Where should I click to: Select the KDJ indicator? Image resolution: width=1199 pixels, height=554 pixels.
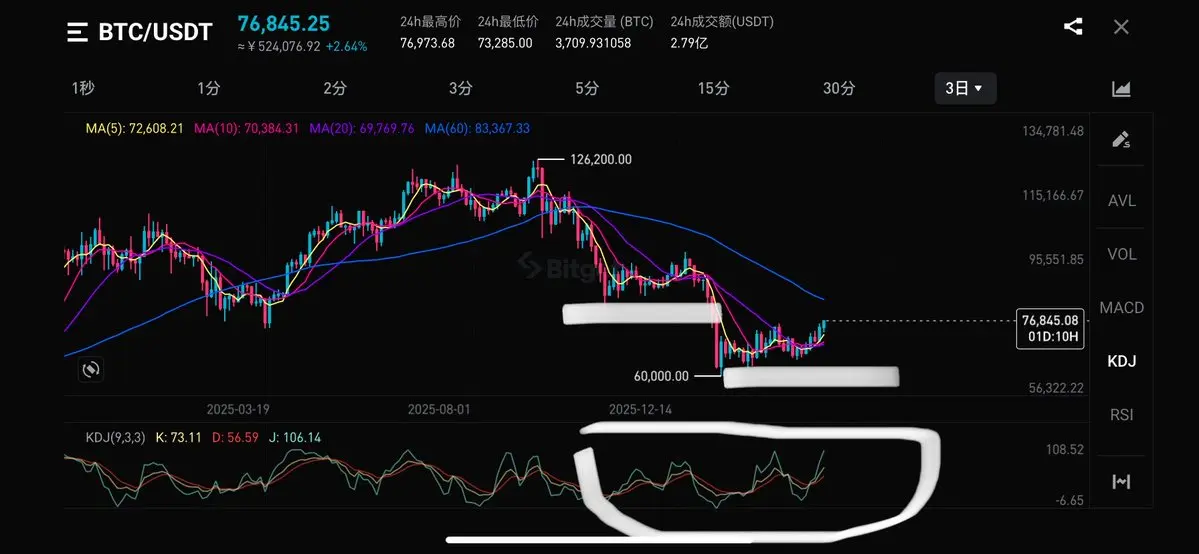coord(1122,361)
